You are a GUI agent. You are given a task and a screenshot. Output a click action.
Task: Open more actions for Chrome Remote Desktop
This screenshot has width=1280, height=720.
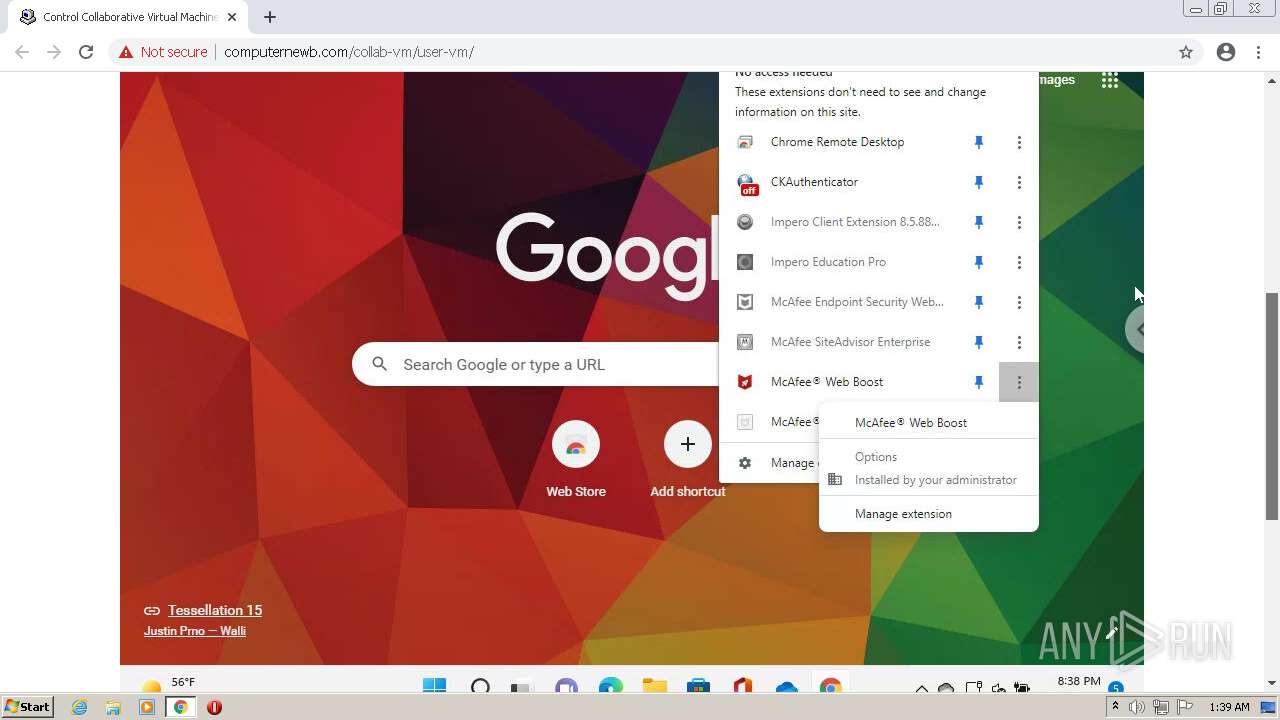(1019, 142)
